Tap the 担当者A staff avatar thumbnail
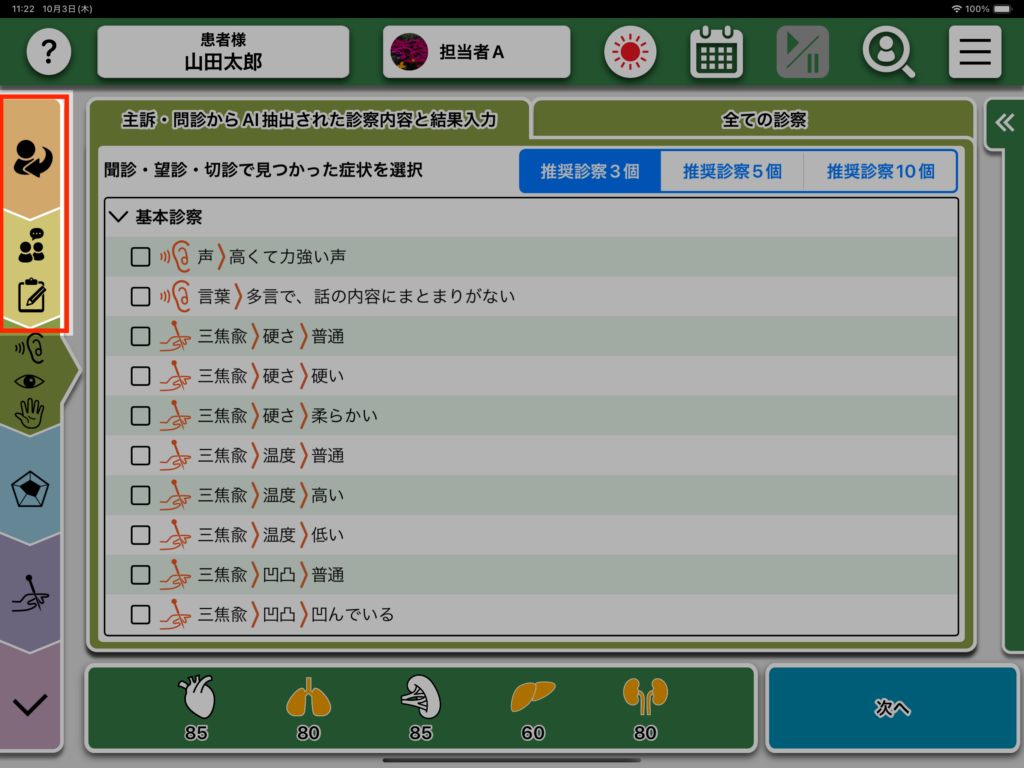This screenshot has width=1024, height=768. point(408,52)
